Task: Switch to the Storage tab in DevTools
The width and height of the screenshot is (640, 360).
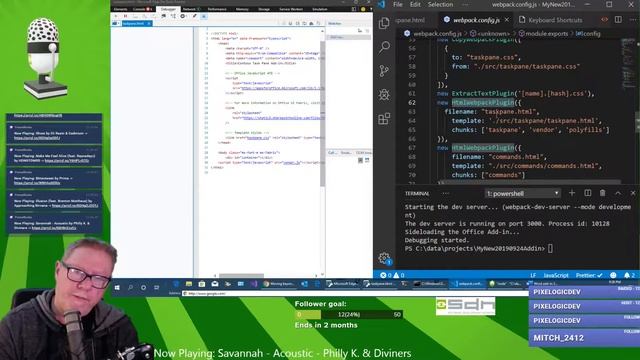Action: point(264,9)
